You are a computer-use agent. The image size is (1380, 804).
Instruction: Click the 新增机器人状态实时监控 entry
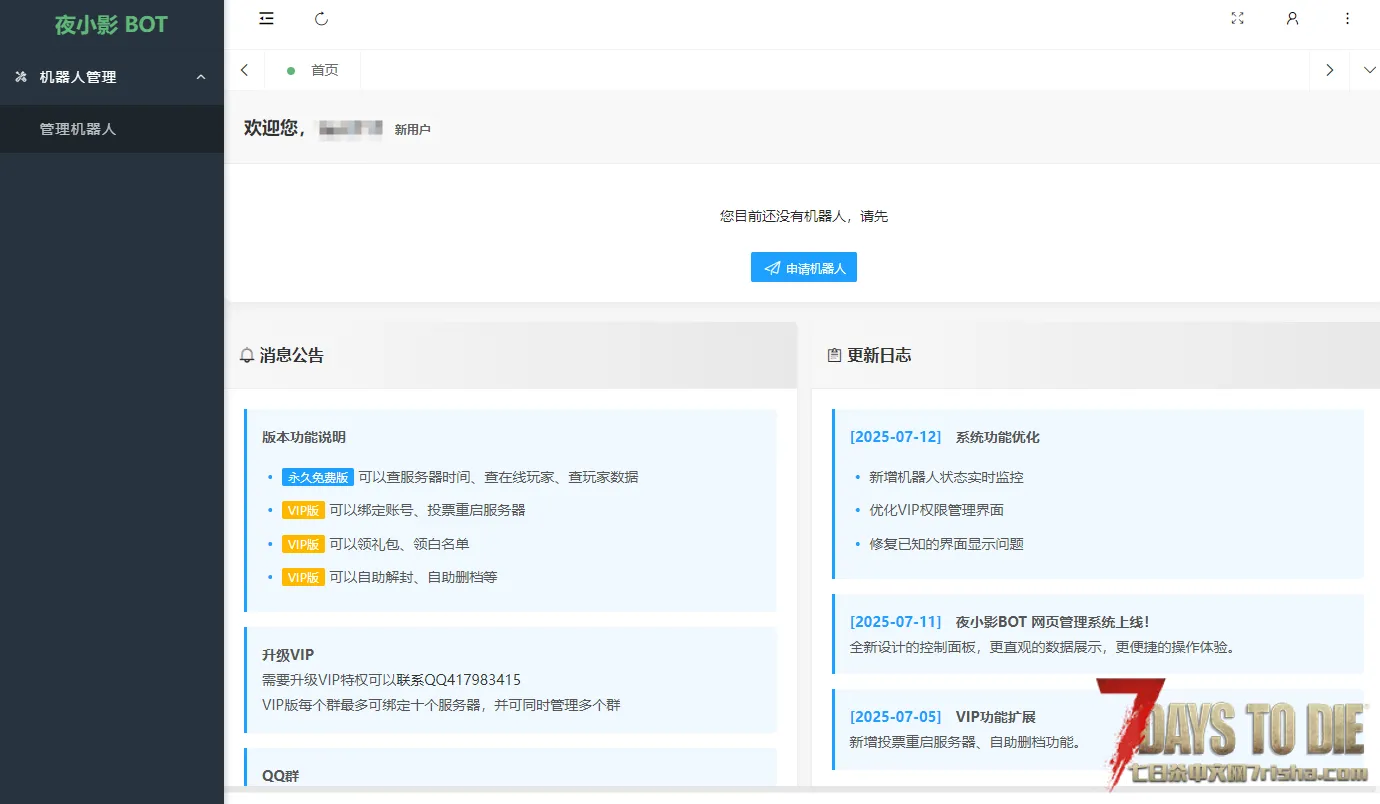pyautogui.click(x=947, y=477)
